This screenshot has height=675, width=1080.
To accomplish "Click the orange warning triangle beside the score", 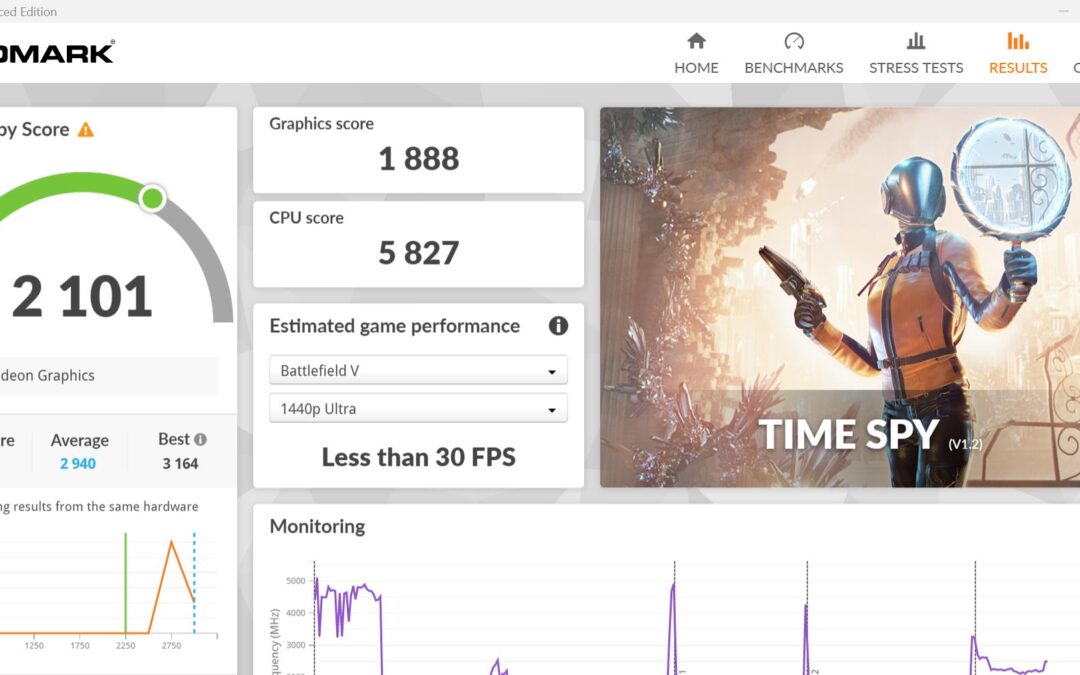I will [x=86, y=130].
